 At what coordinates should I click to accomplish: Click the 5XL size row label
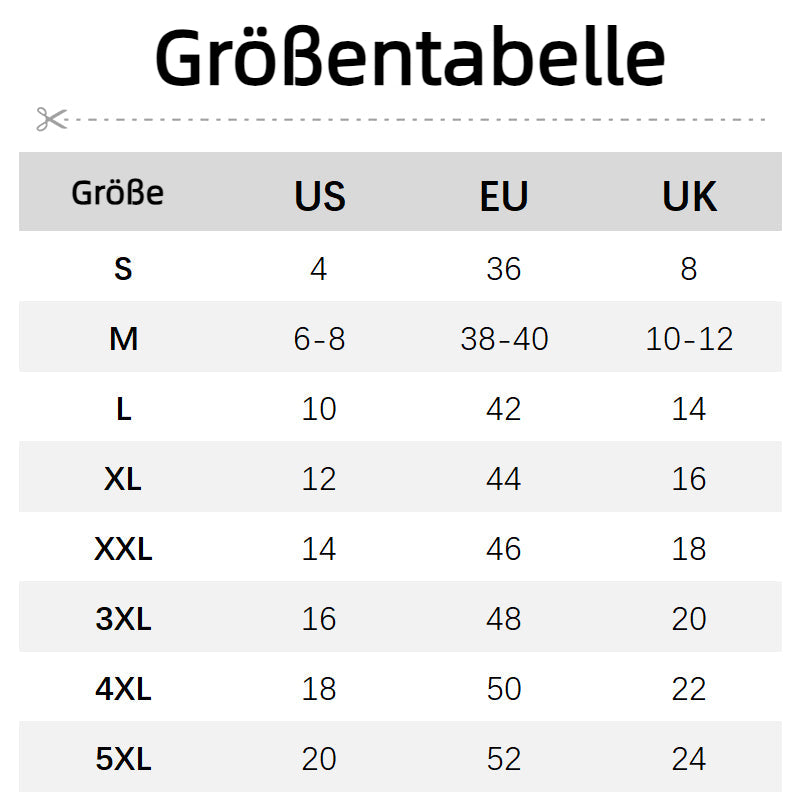123,759
